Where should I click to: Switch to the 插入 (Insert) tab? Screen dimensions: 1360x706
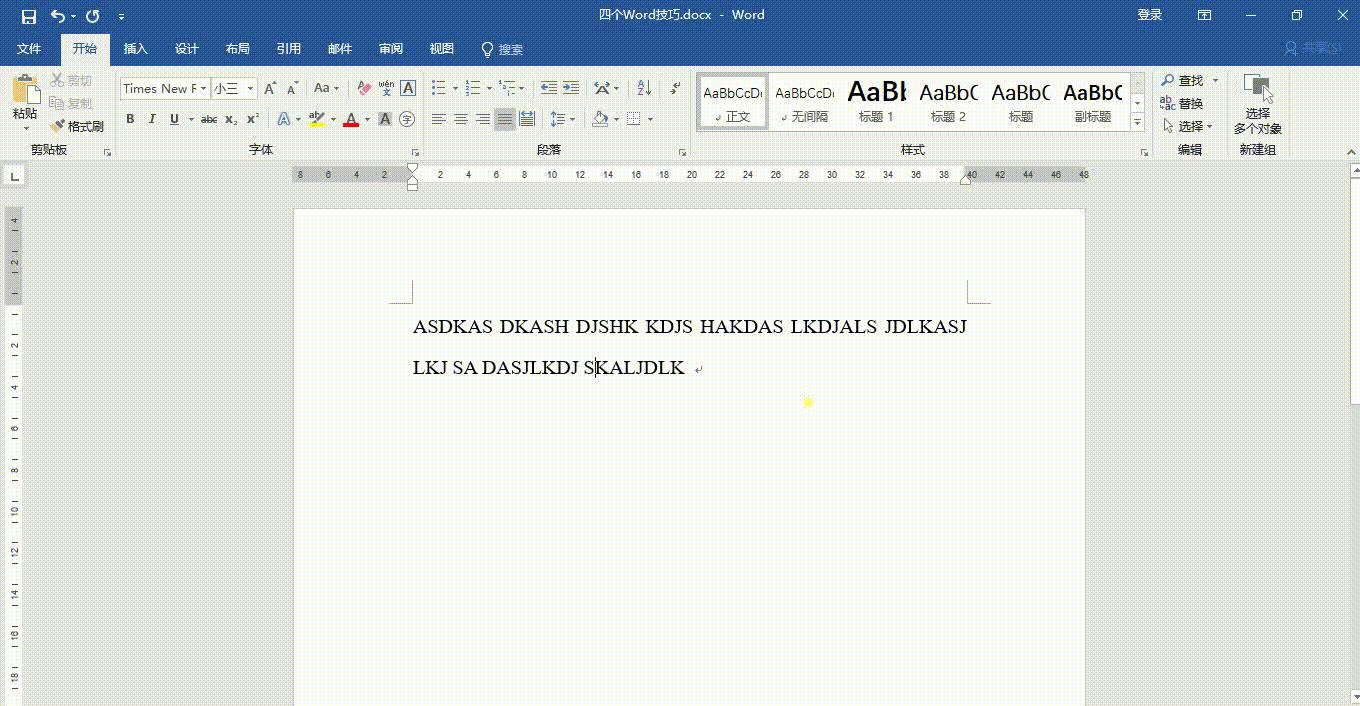coord(135,49)
